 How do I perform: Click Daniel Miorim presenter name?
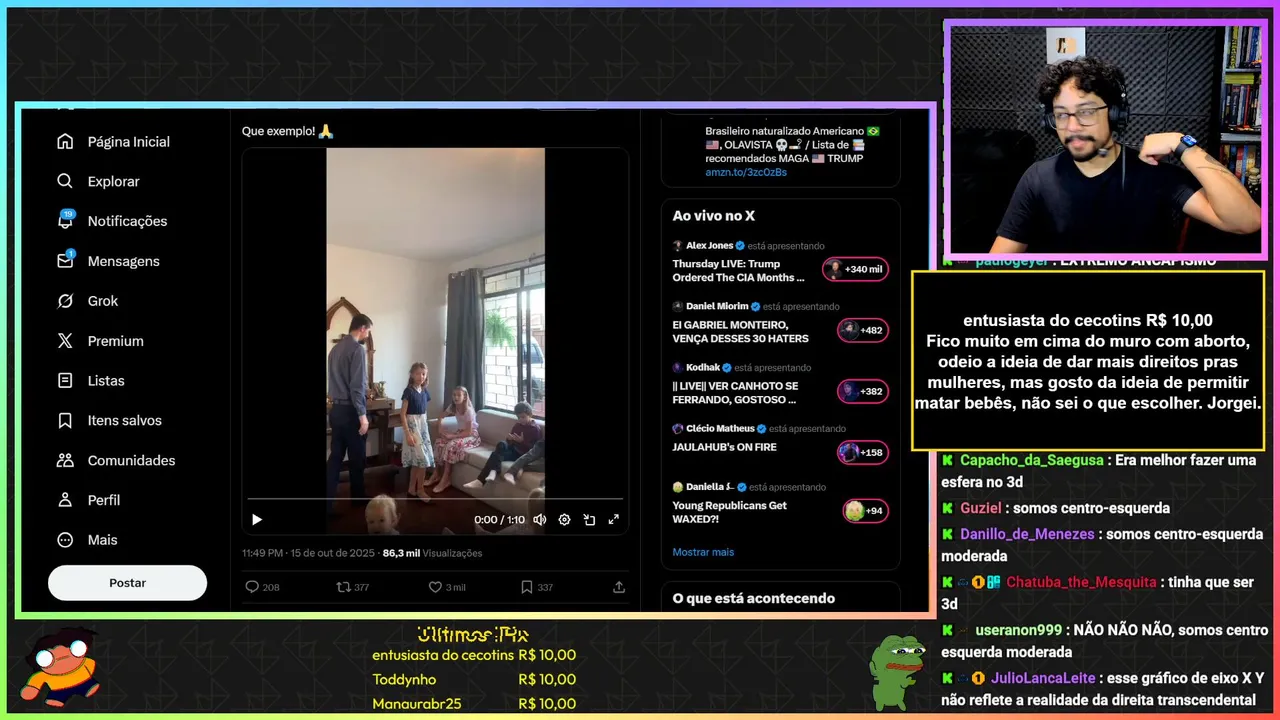(717, 306)
